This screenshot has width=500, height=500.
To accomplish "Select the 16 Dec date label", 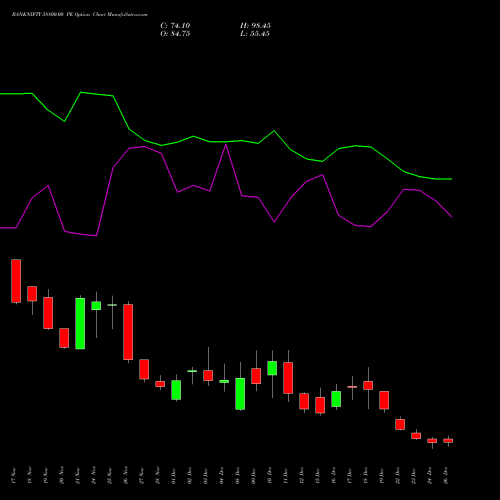I will (334, 475).
